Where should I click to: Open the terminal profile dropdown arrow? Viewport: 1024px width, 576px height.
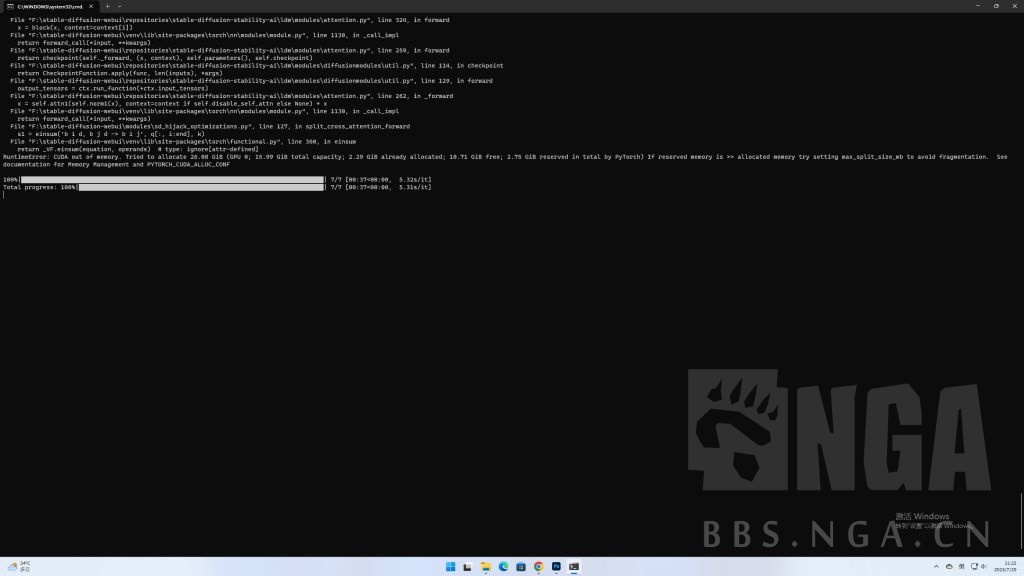tap(118, 6)
